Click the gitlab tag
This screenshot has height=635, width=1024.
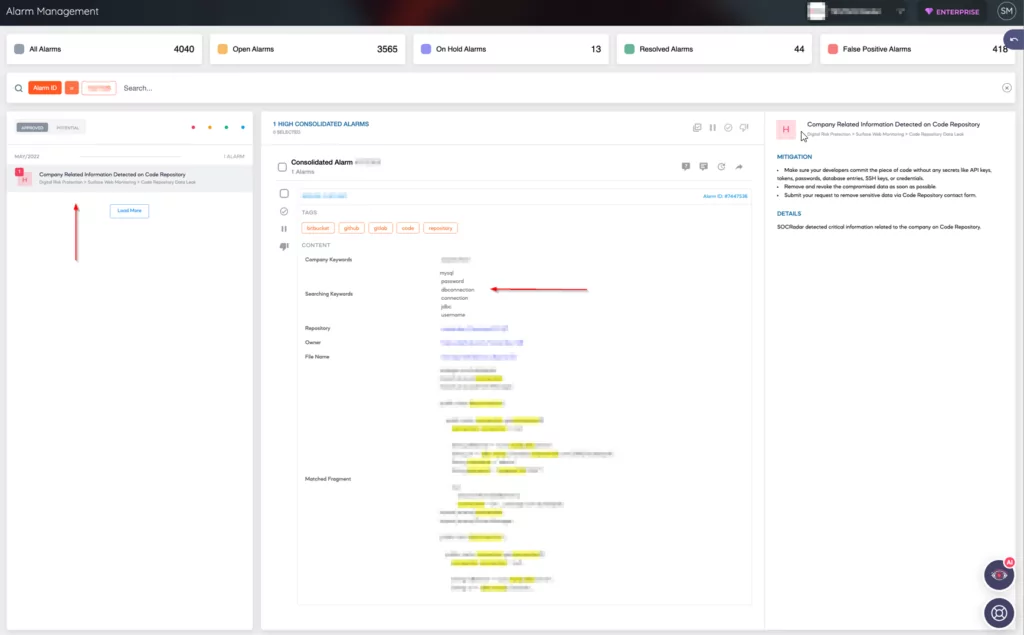click(381, 228)
